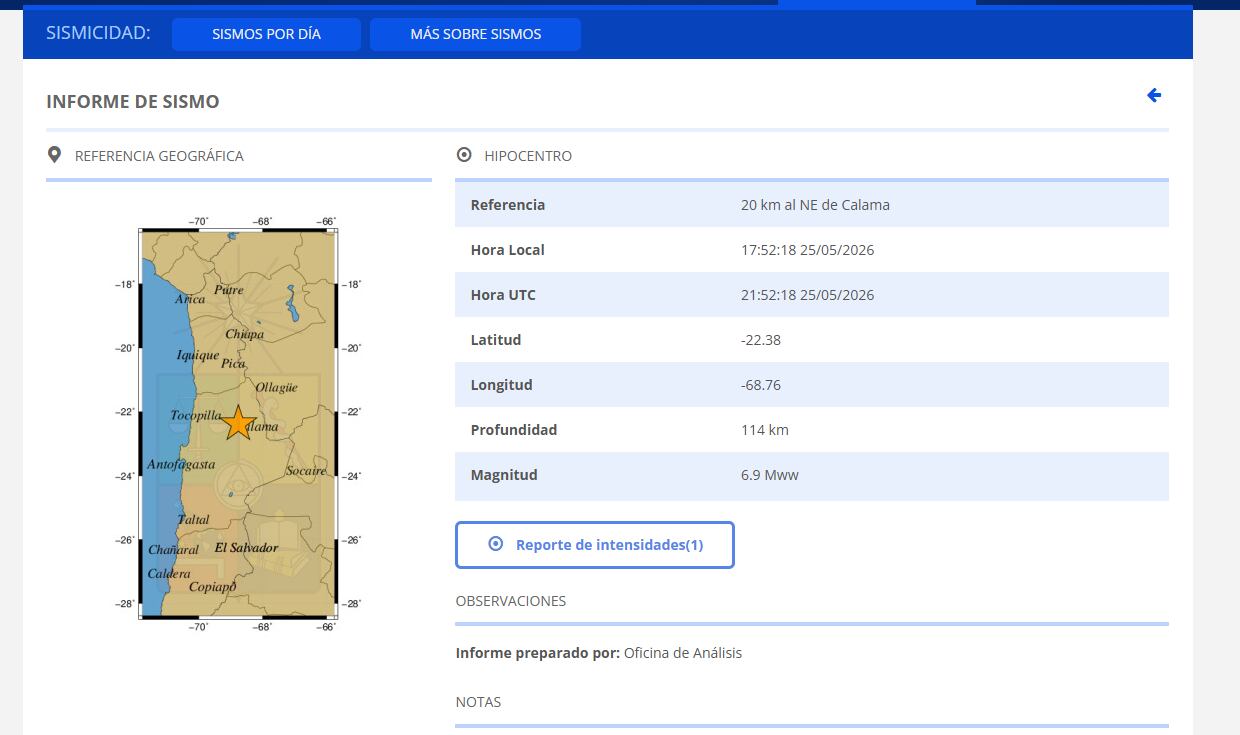Click the HIPOCENTRO section heading
1240x735 pixels.
click(x=528, y=156)
